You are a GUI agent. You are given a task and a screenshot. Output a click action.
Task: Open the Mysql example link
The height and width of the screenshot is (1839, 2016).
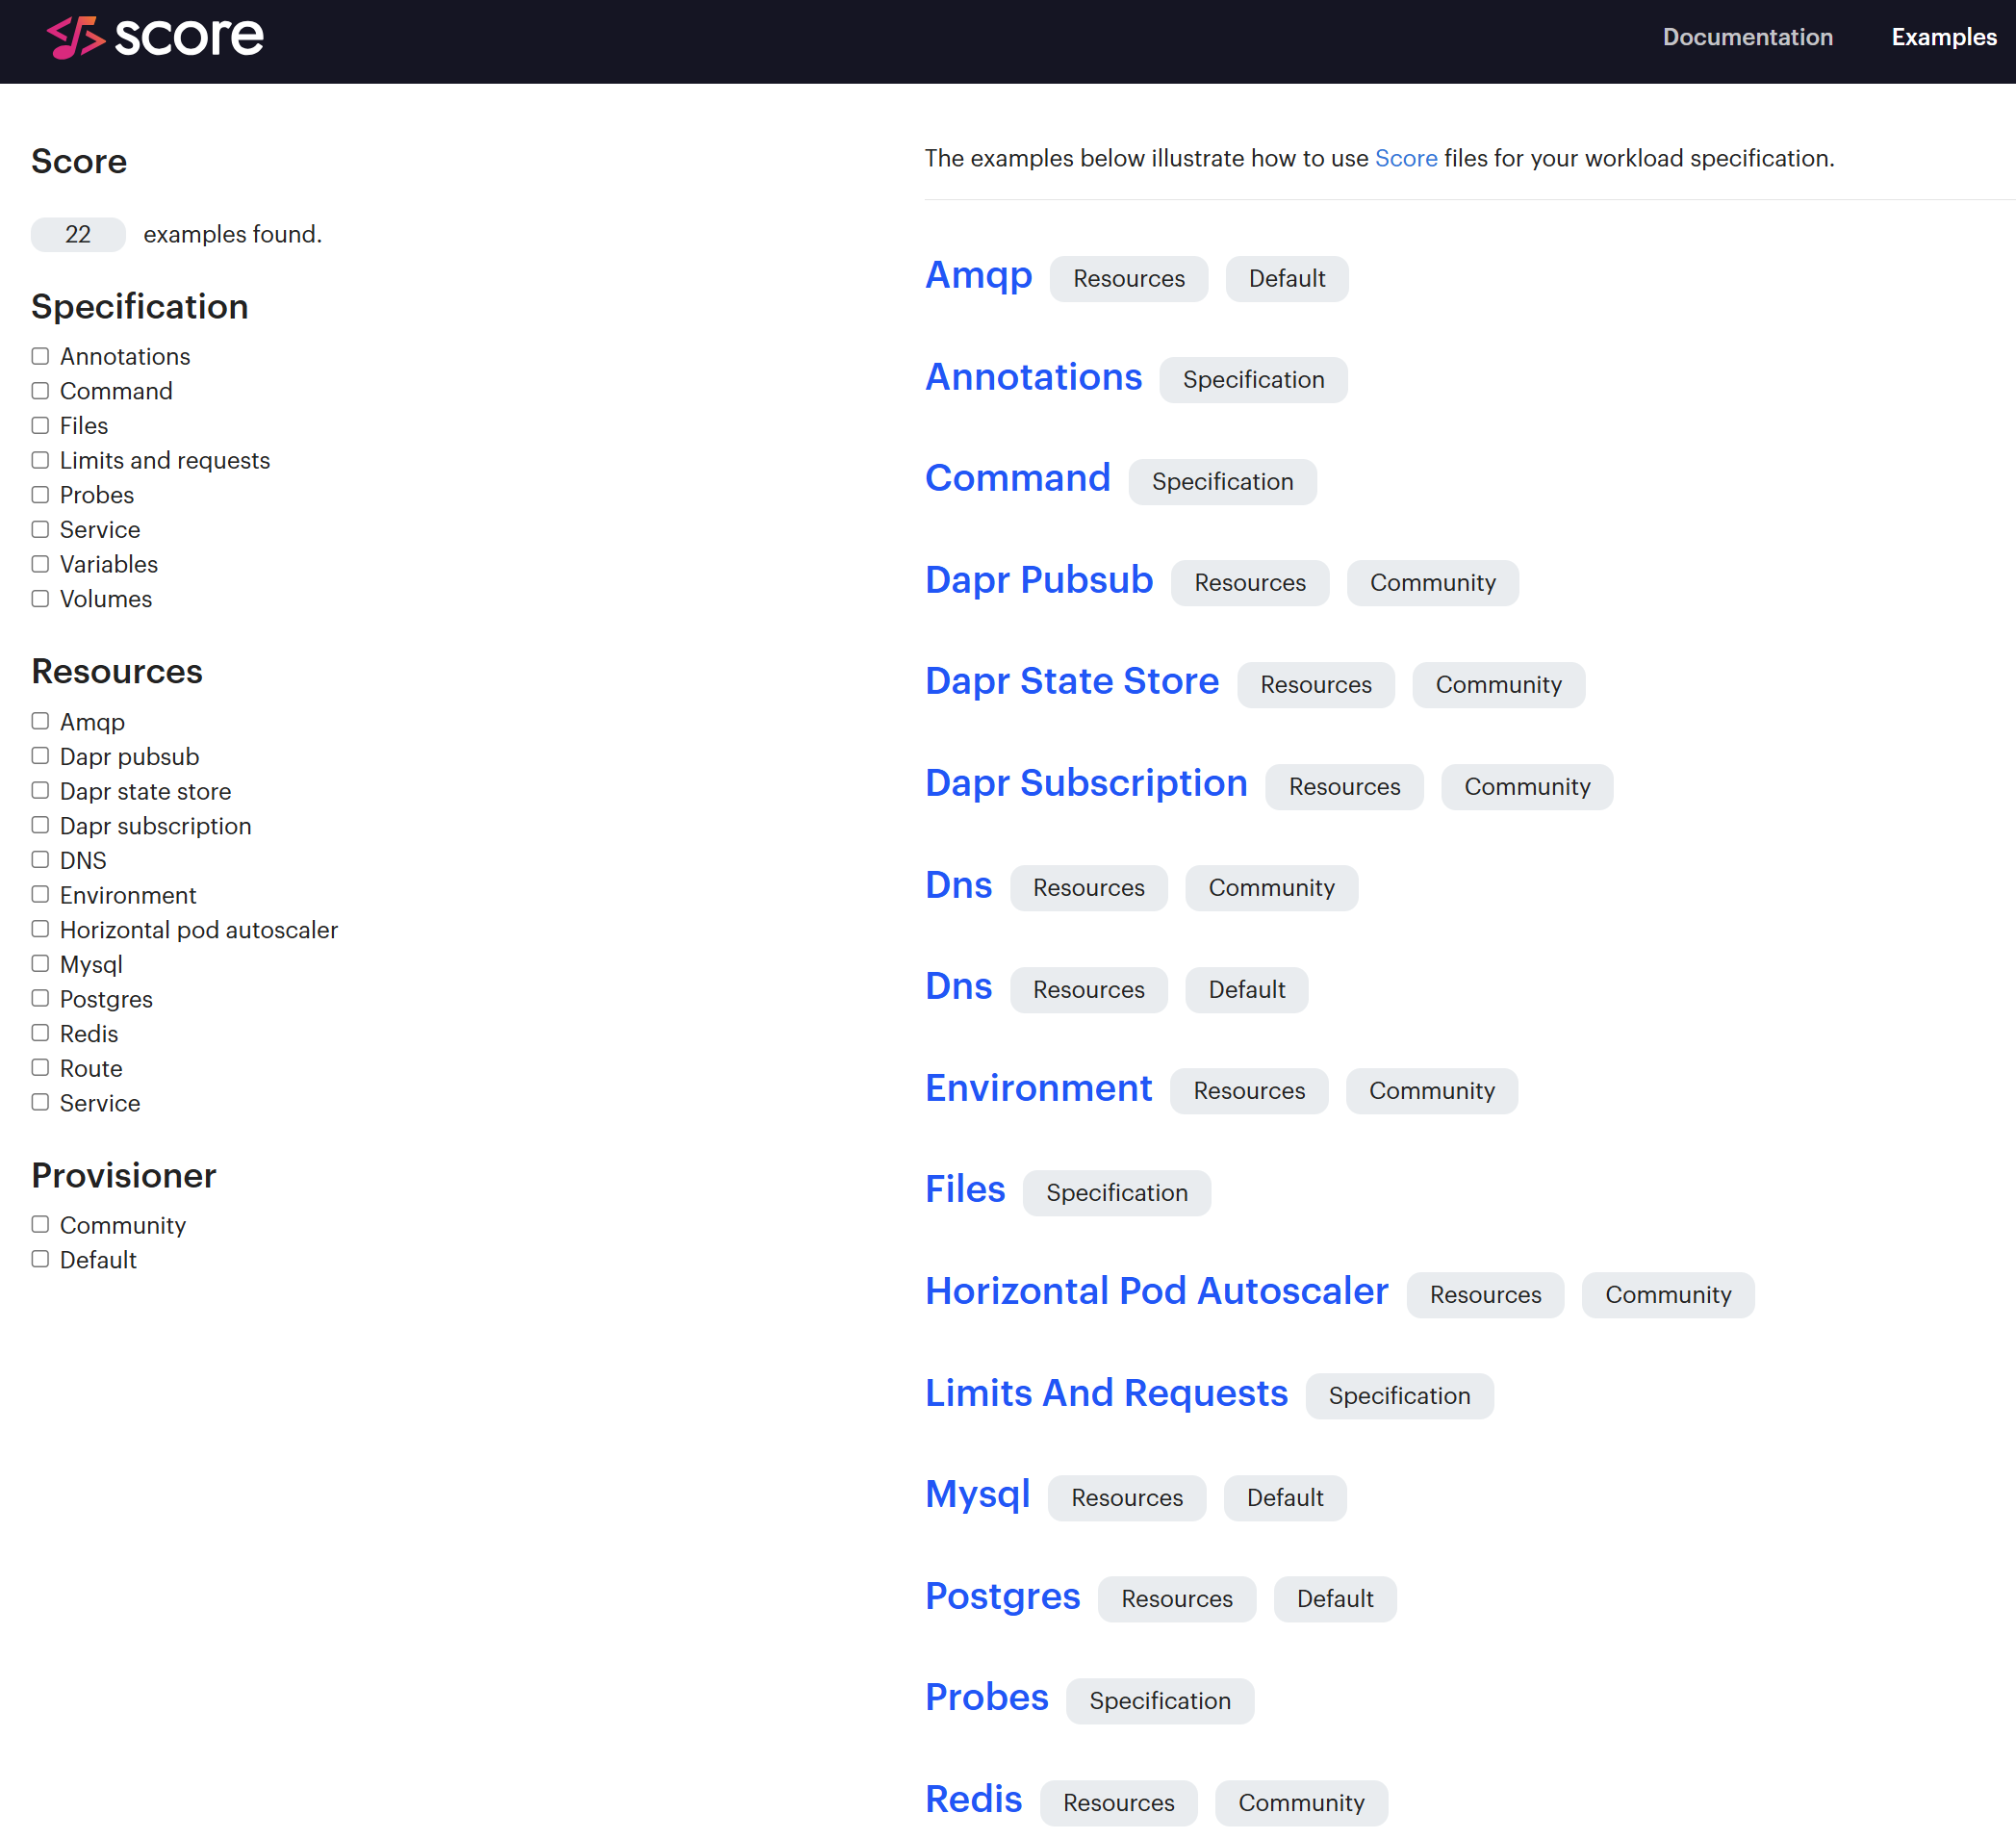click(977, 1494)
